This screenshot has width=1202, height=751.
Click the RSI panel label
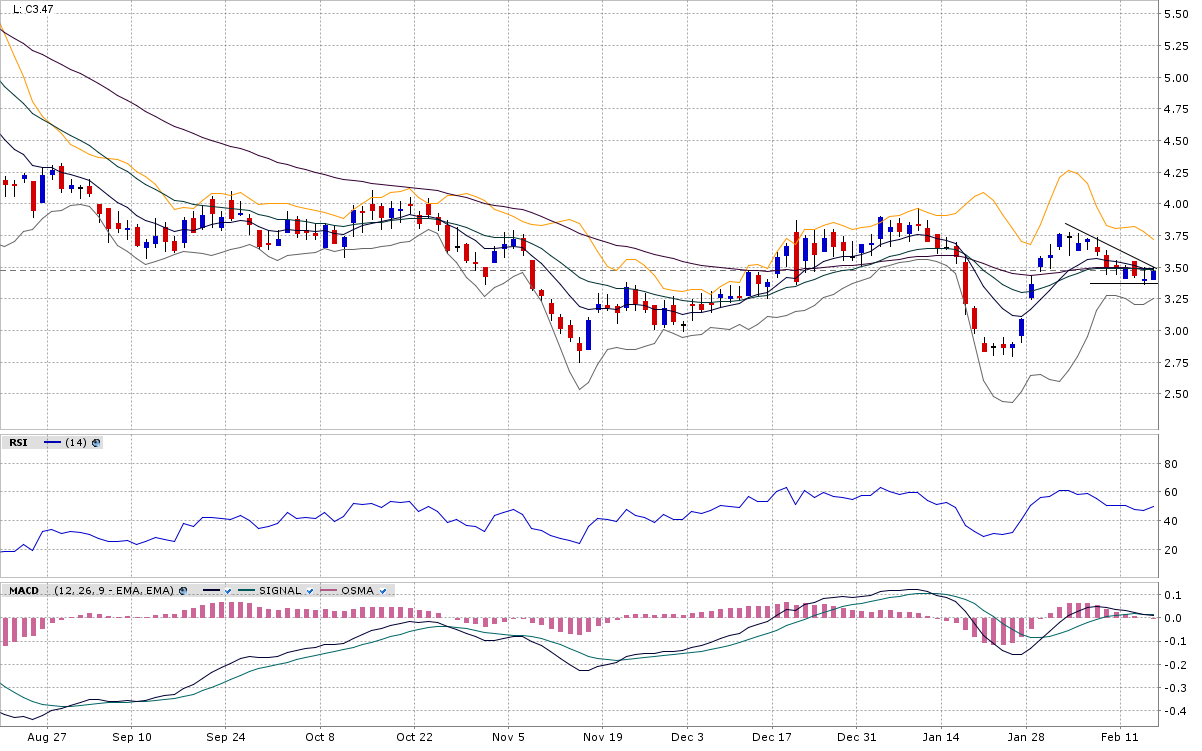18,442
